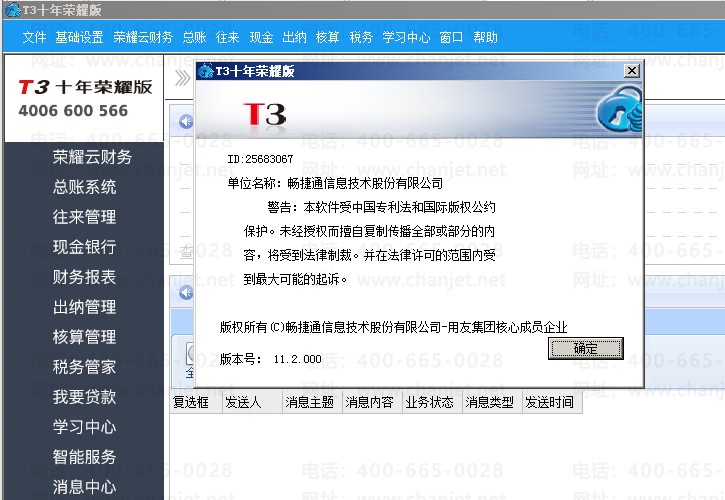Select 现金银行 in the sidebar
Image resolution: width=725 pixels, height=500 pixels.
(x=84, y=247)
